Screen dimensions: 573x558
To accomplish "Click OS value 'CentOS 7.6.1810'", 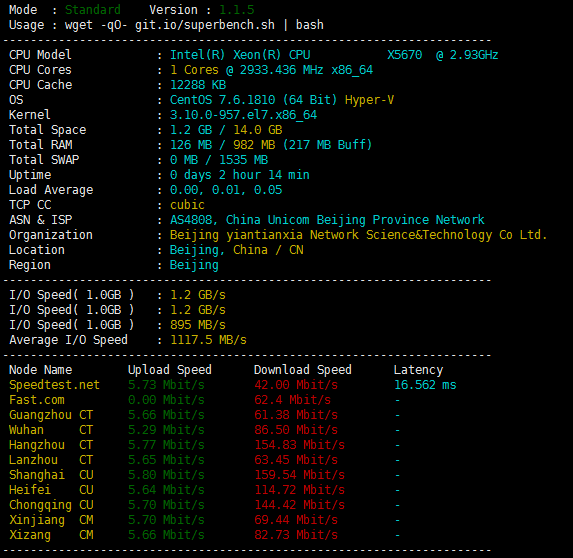I will click(222, 100).
